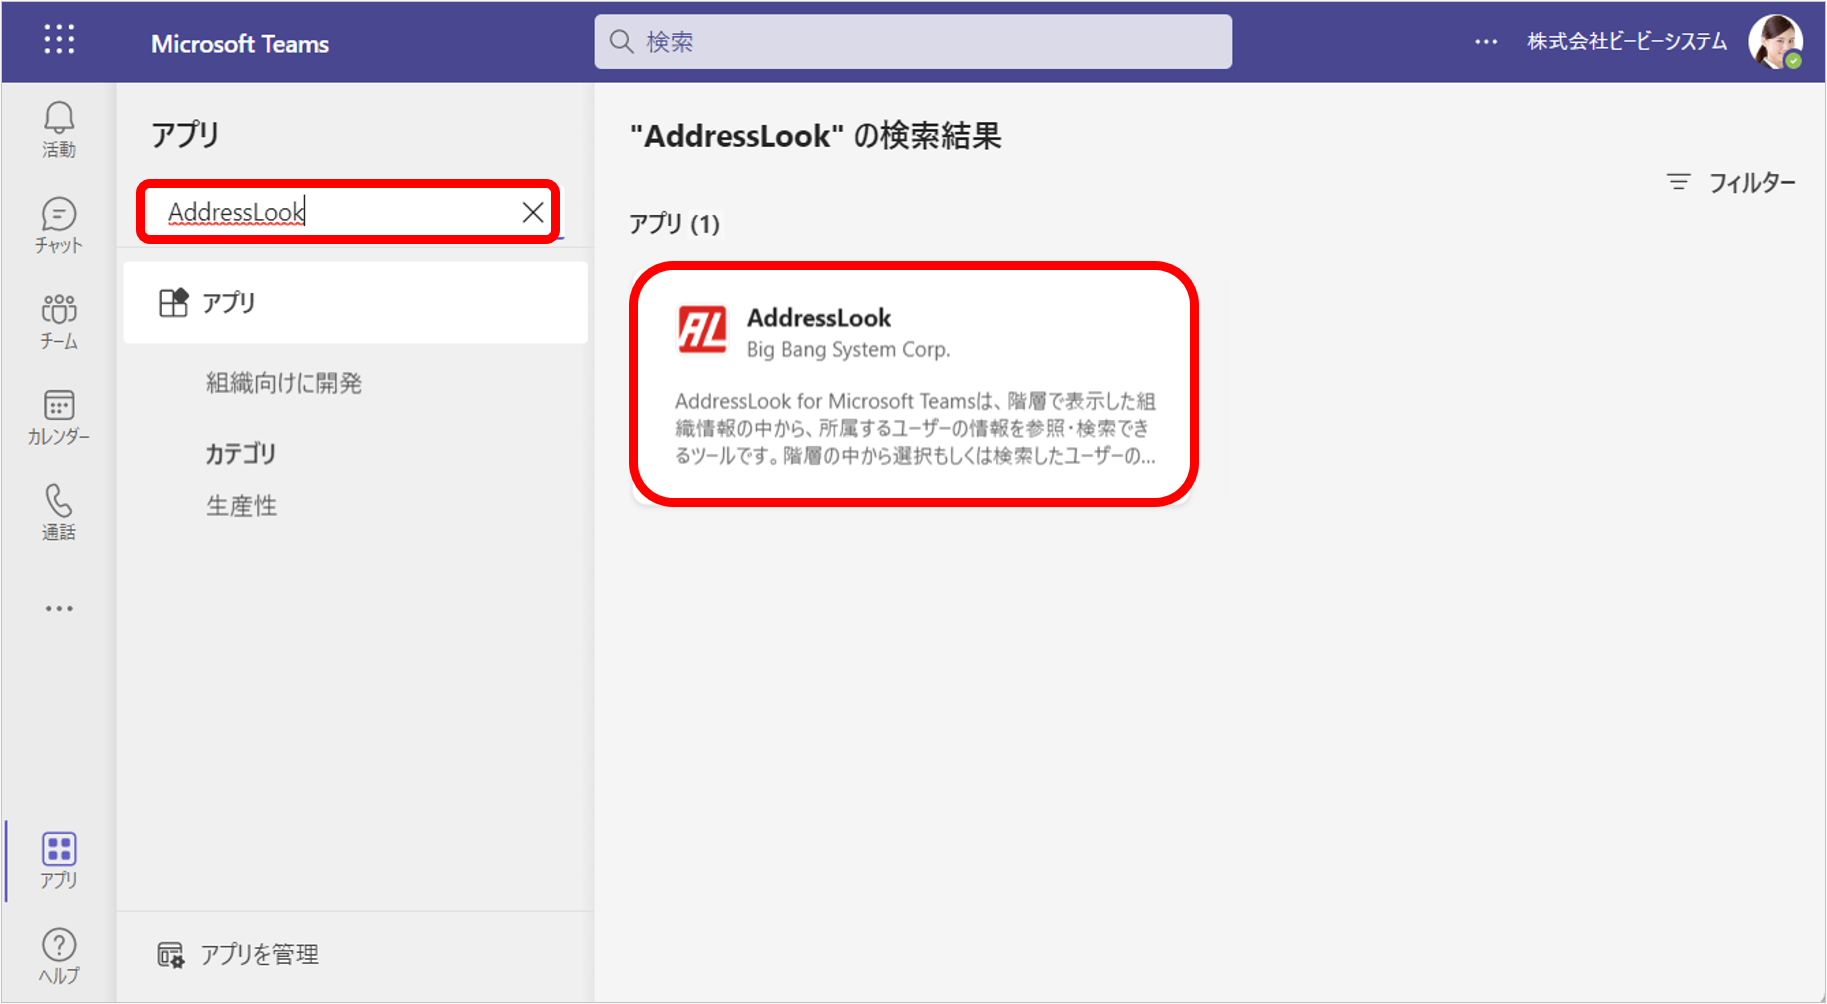Expand more apps ellipsis in the sidebar

pos(58,608)
